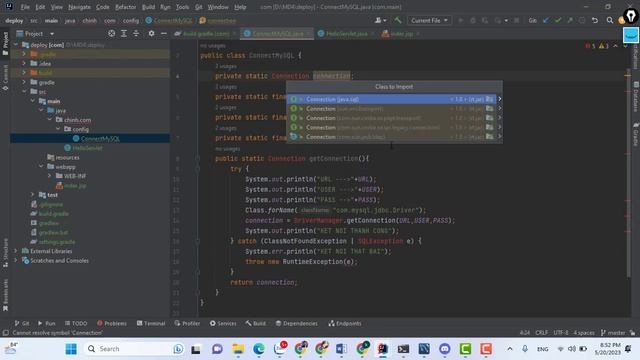Screen dimensions: 640x360
Task: Click the rollback undo arrow icon
Action: [595, 20]
